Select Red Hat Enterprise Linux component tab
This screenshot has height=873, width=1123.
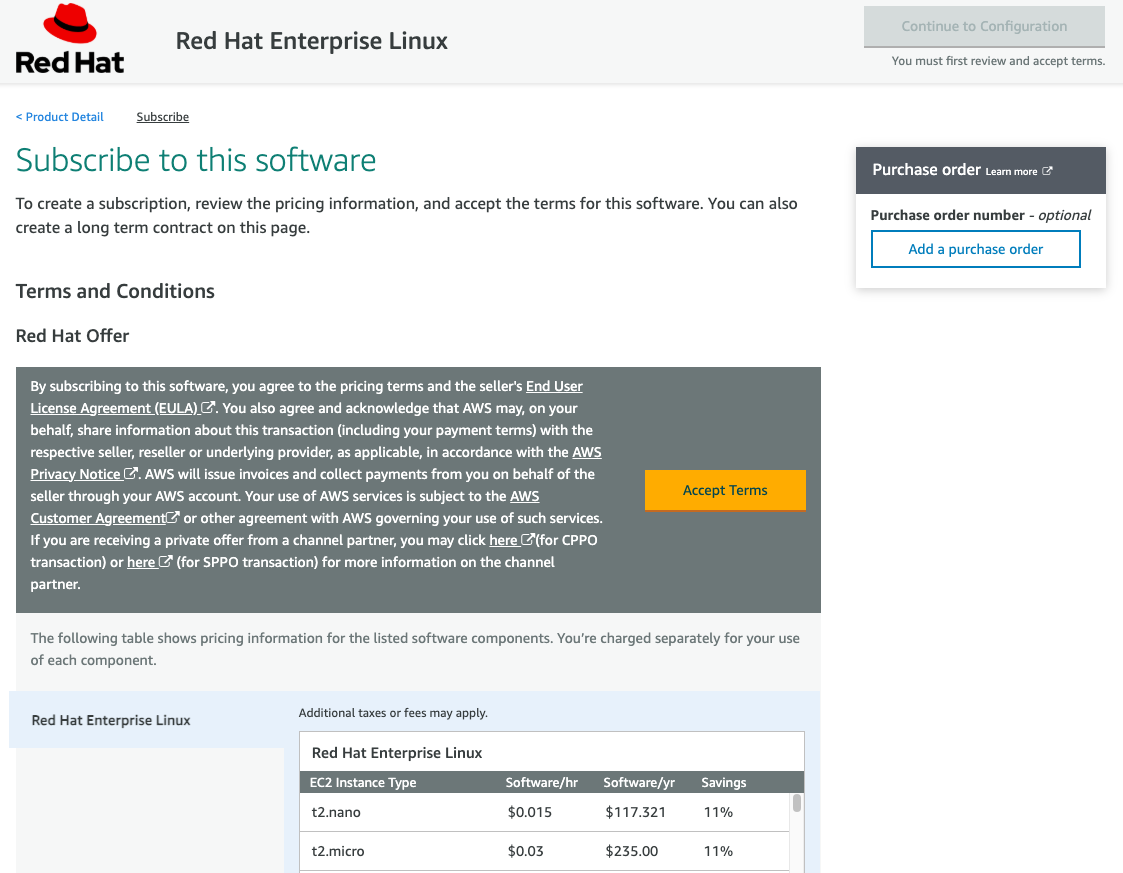pyautogui.click(x=146, y=720)
